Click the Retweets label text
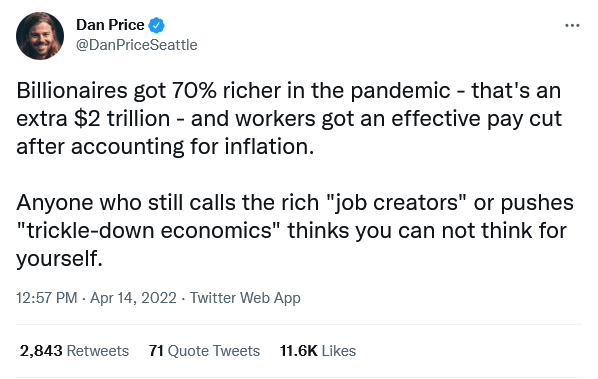The width and height of the screenshot is (598, 379). tap(98, 351)
